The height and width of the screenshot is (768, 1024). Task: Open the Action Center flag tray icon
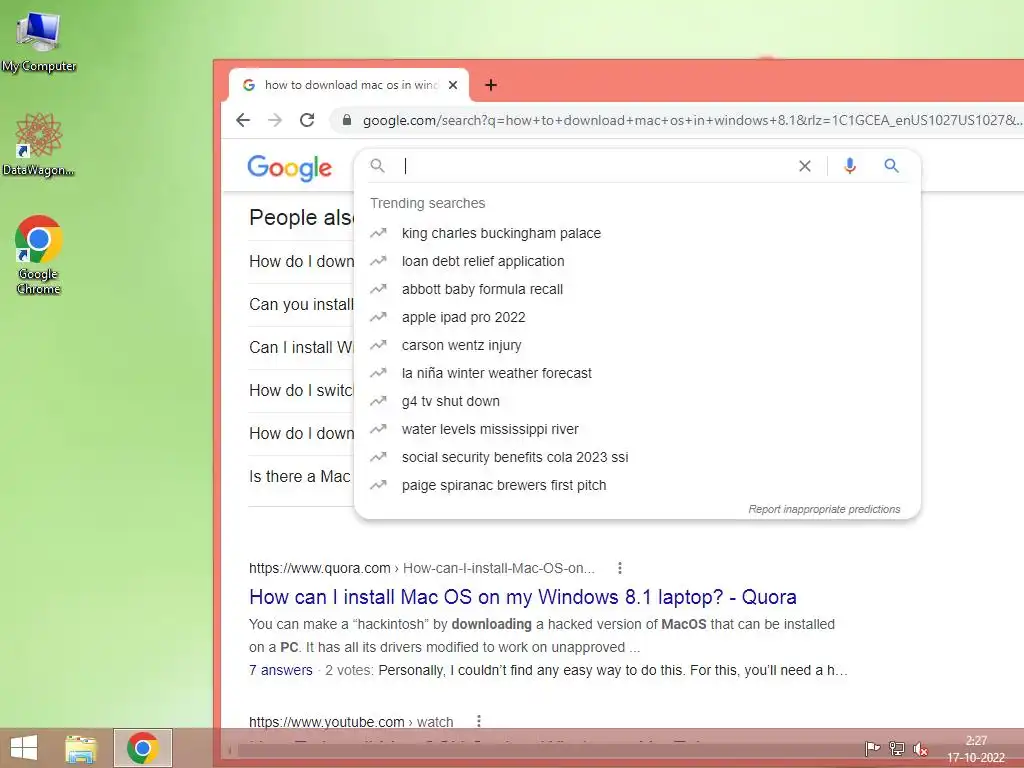coord(872,748)
